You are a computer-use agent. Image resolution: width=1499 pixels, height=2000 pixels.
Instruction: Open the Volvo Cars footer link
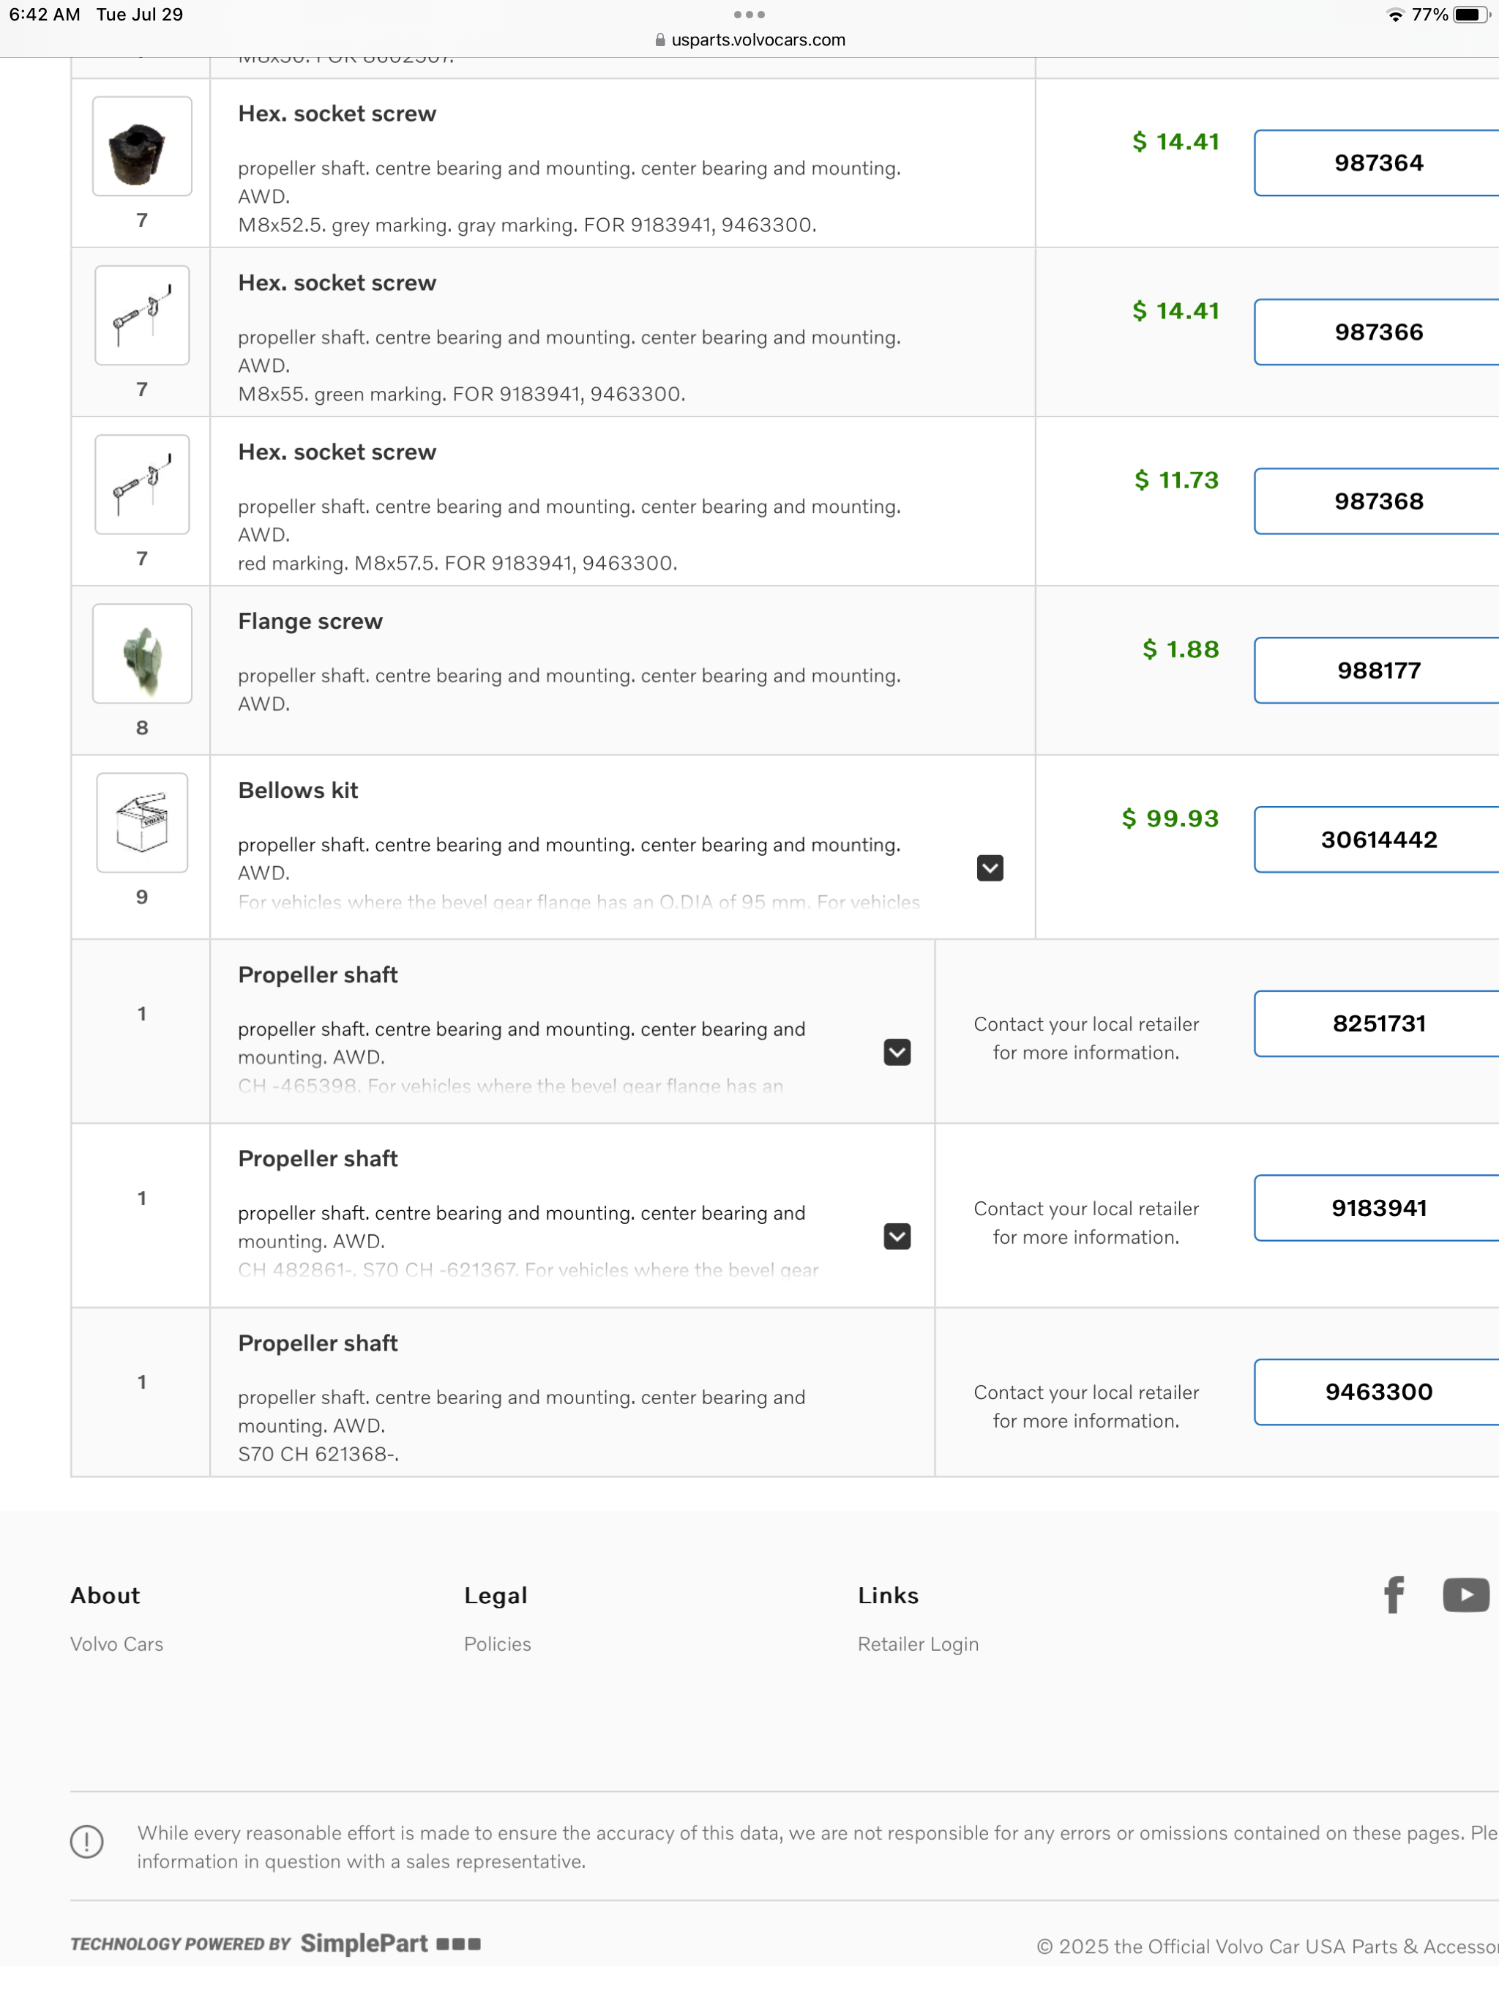(117, 1644)
